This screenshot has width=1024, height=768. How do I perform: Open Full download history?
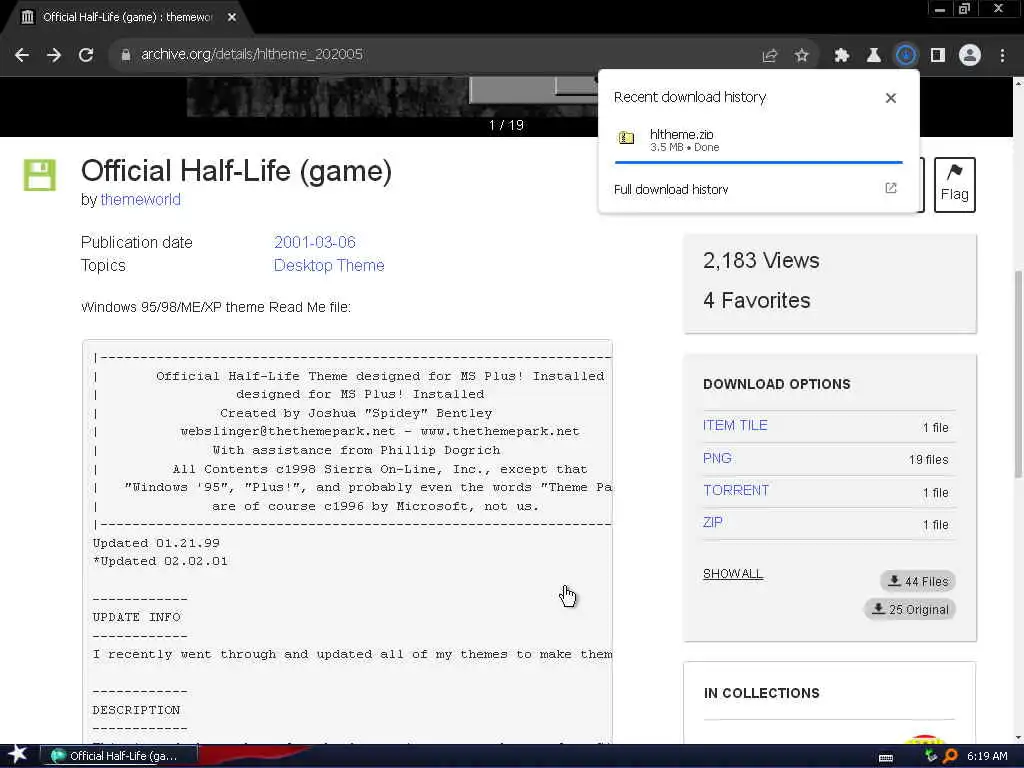click(x=671, y=189)
